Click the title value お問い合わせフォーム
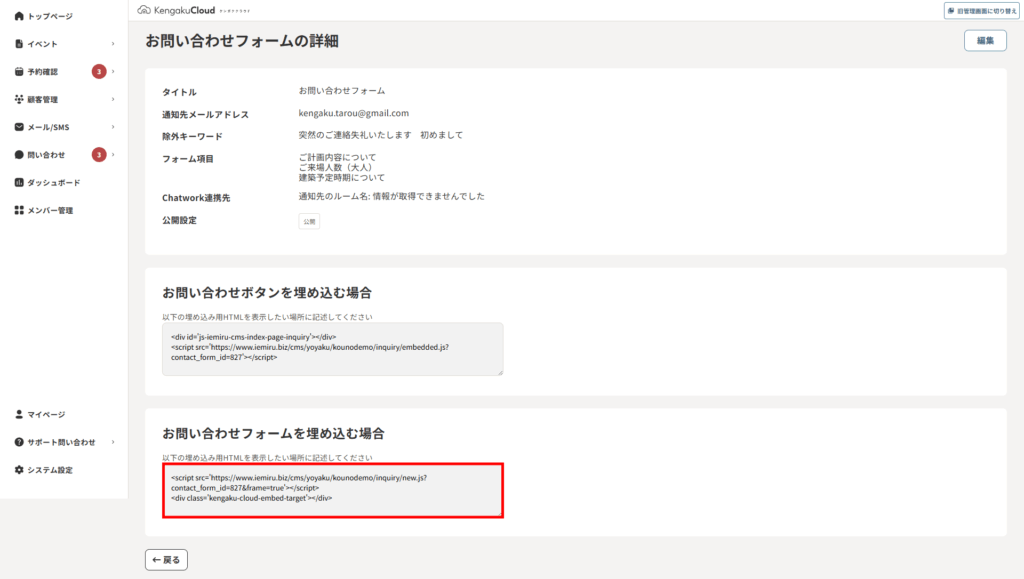 click(342, 91)
